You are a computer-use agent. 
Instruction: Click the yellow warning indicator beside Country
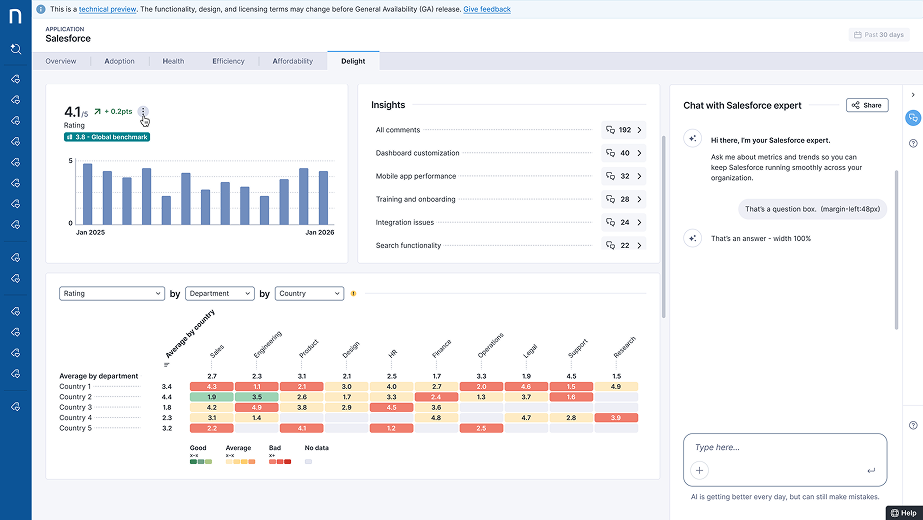[x=353, y=293]
